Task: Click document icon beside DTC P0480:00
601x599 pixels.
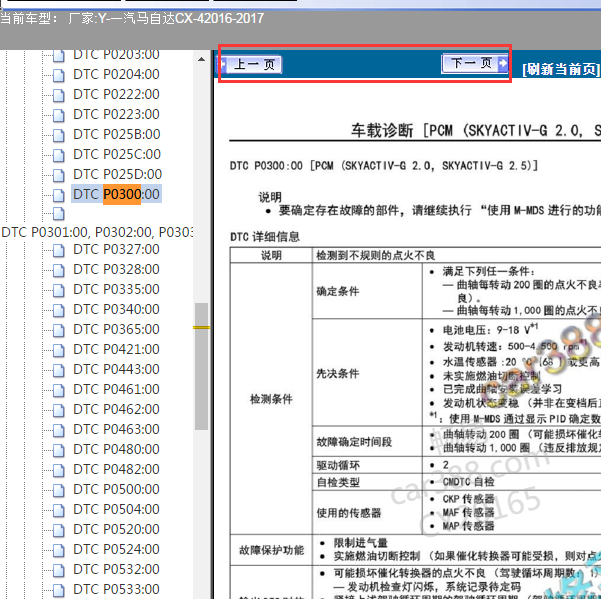Action: 59,450
